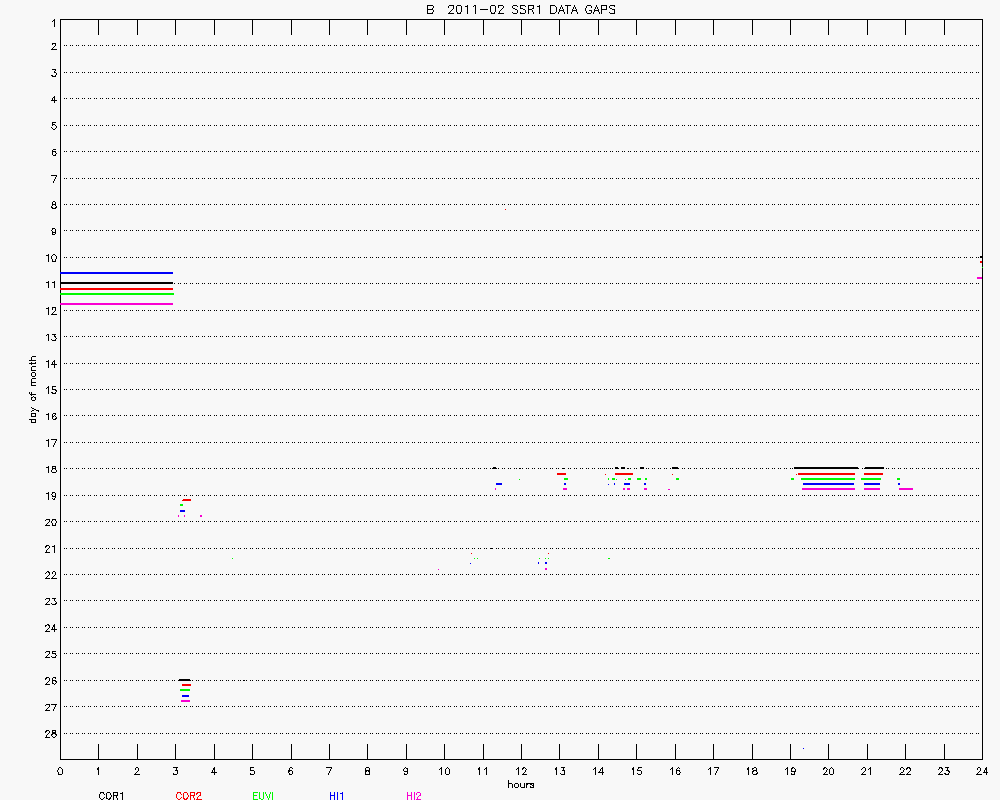Screen dimensions: 1000x800
Task: Select the red COR2 legend label
Action: pos(188,796)
